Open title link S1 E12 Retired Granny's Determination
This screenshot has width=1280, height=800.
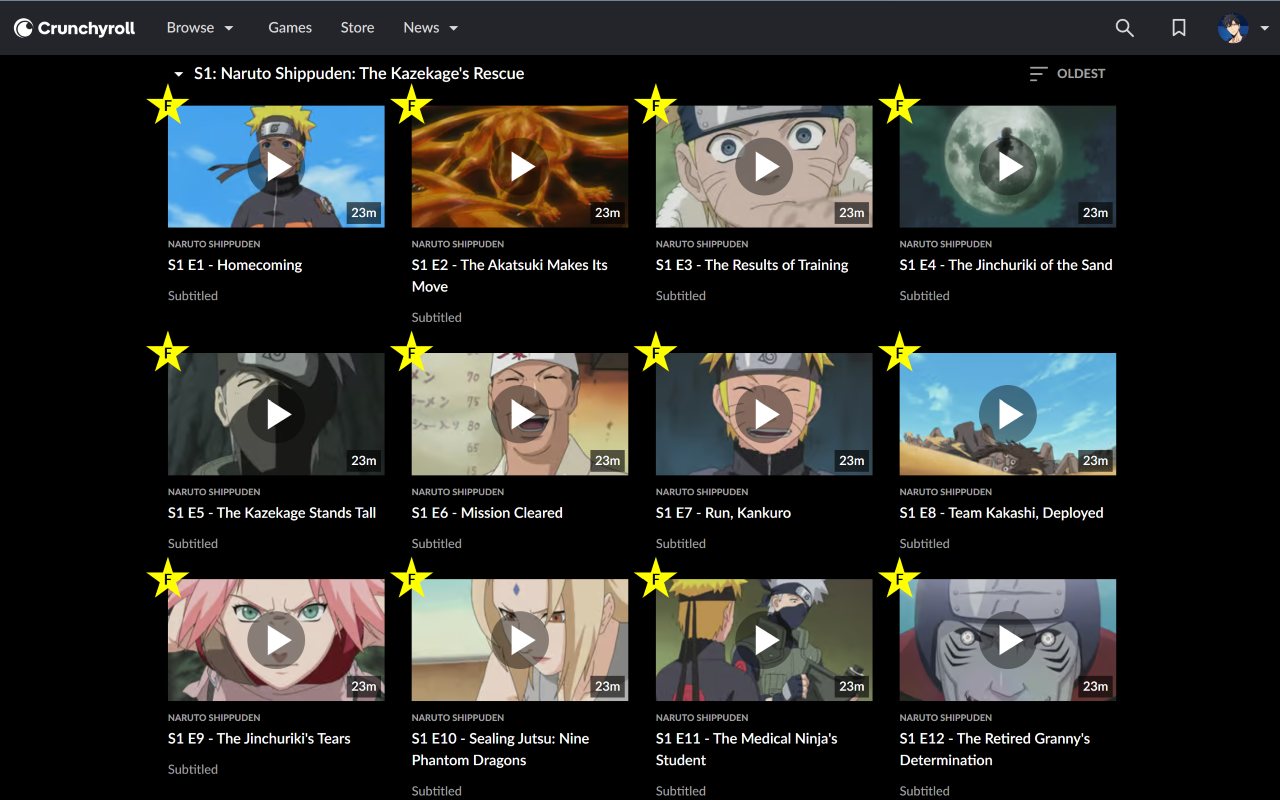pyautogui.click(x=995, y=750)
